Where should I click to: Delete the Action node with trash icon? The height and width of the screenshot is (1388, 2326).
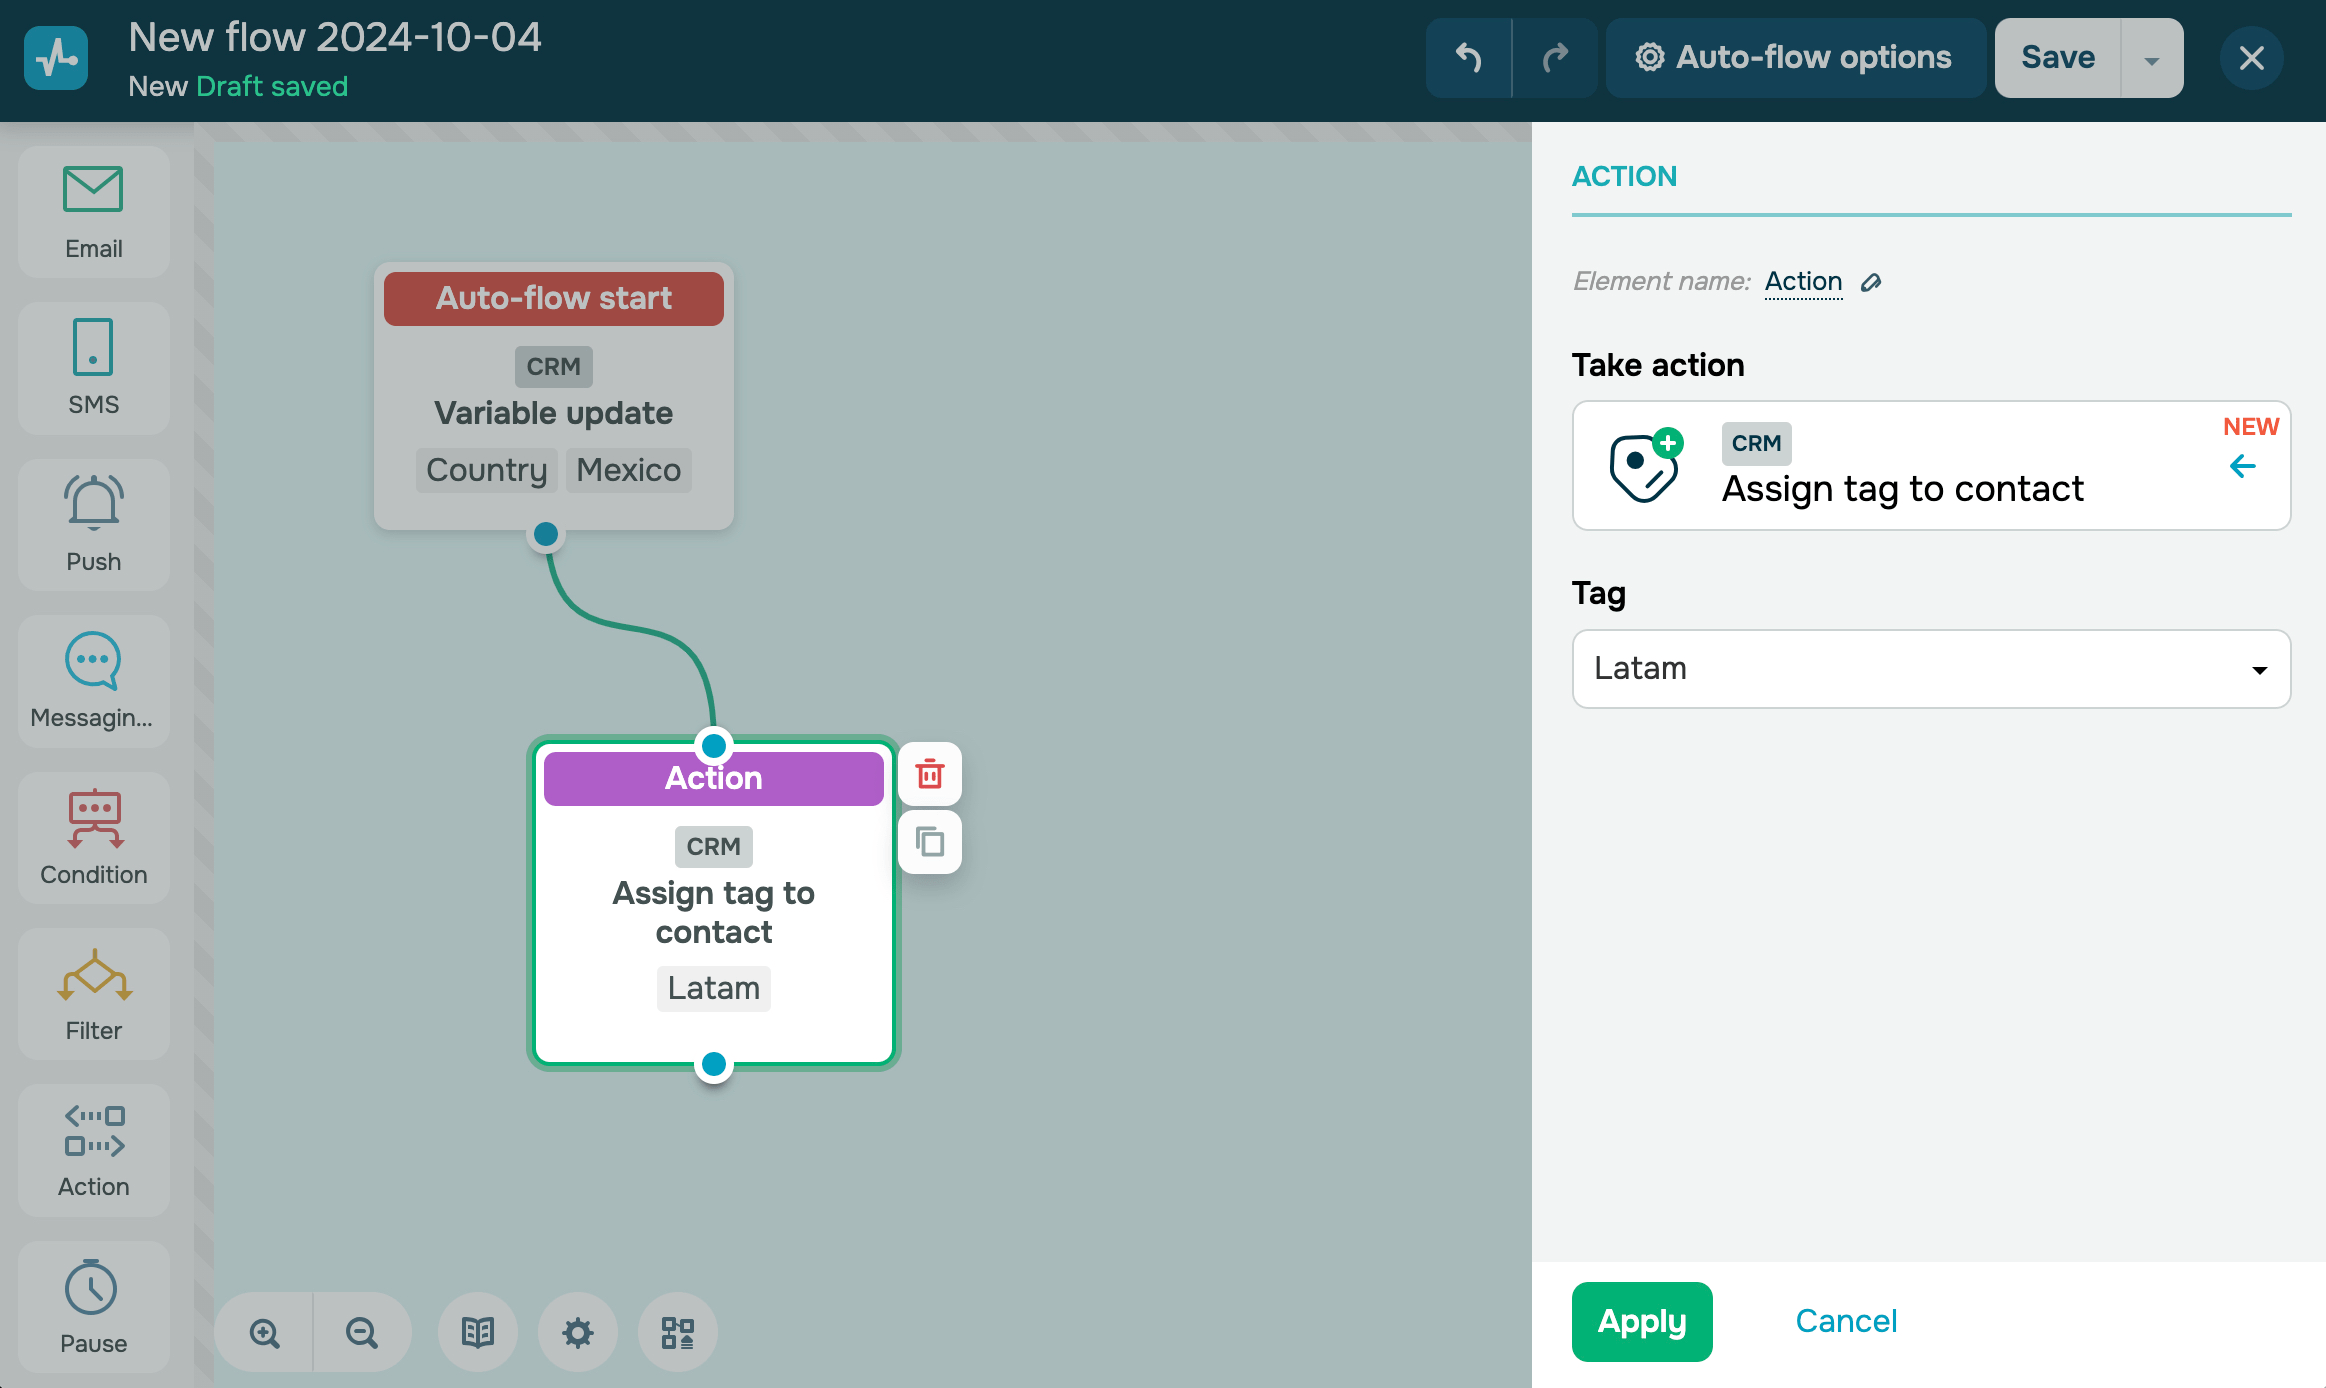pyautogui.click(x=930, y=774)
